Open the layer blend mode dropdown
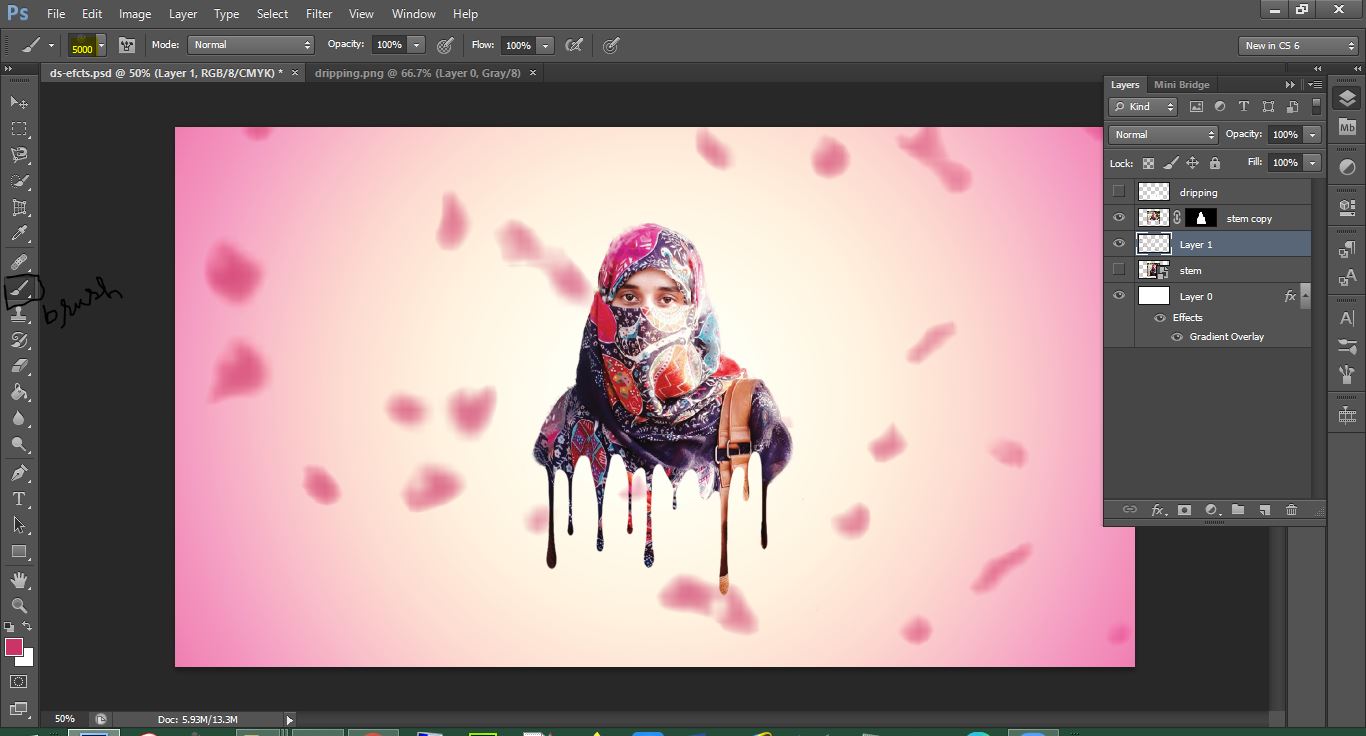The width and height of the screenshot is (1366, 736). coord(1162,135)
